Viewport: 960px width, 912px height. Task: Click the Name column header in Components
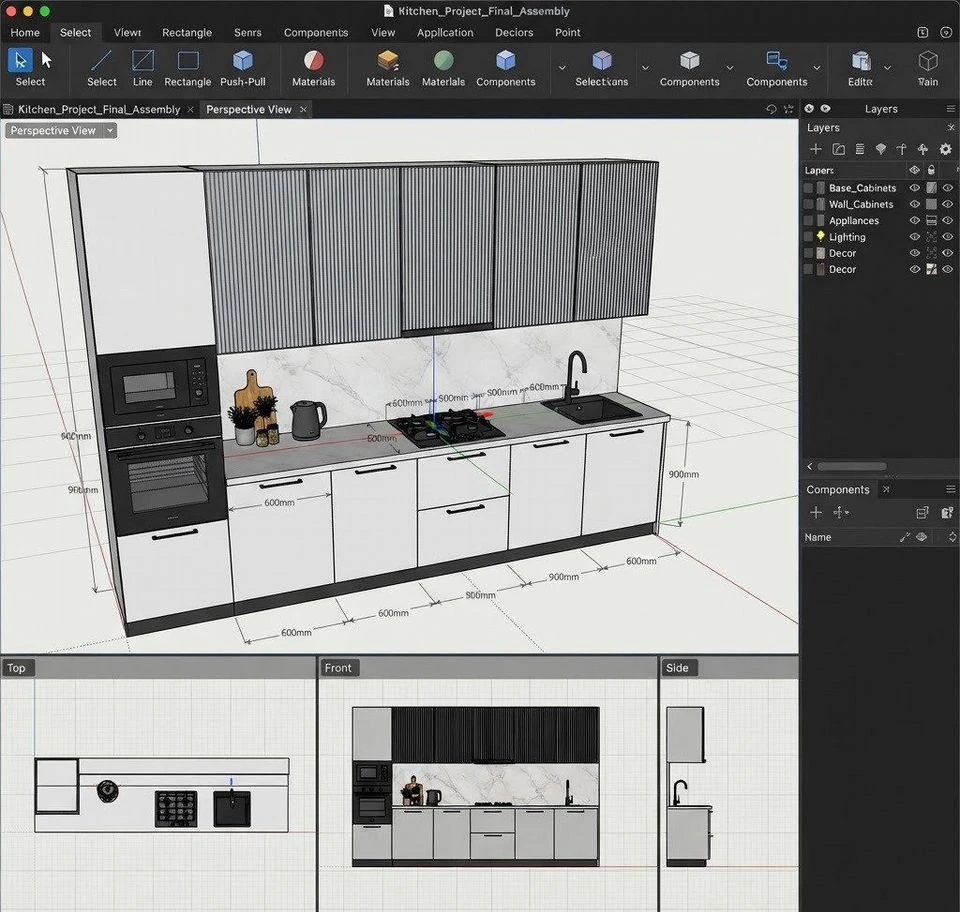(818, 537)
